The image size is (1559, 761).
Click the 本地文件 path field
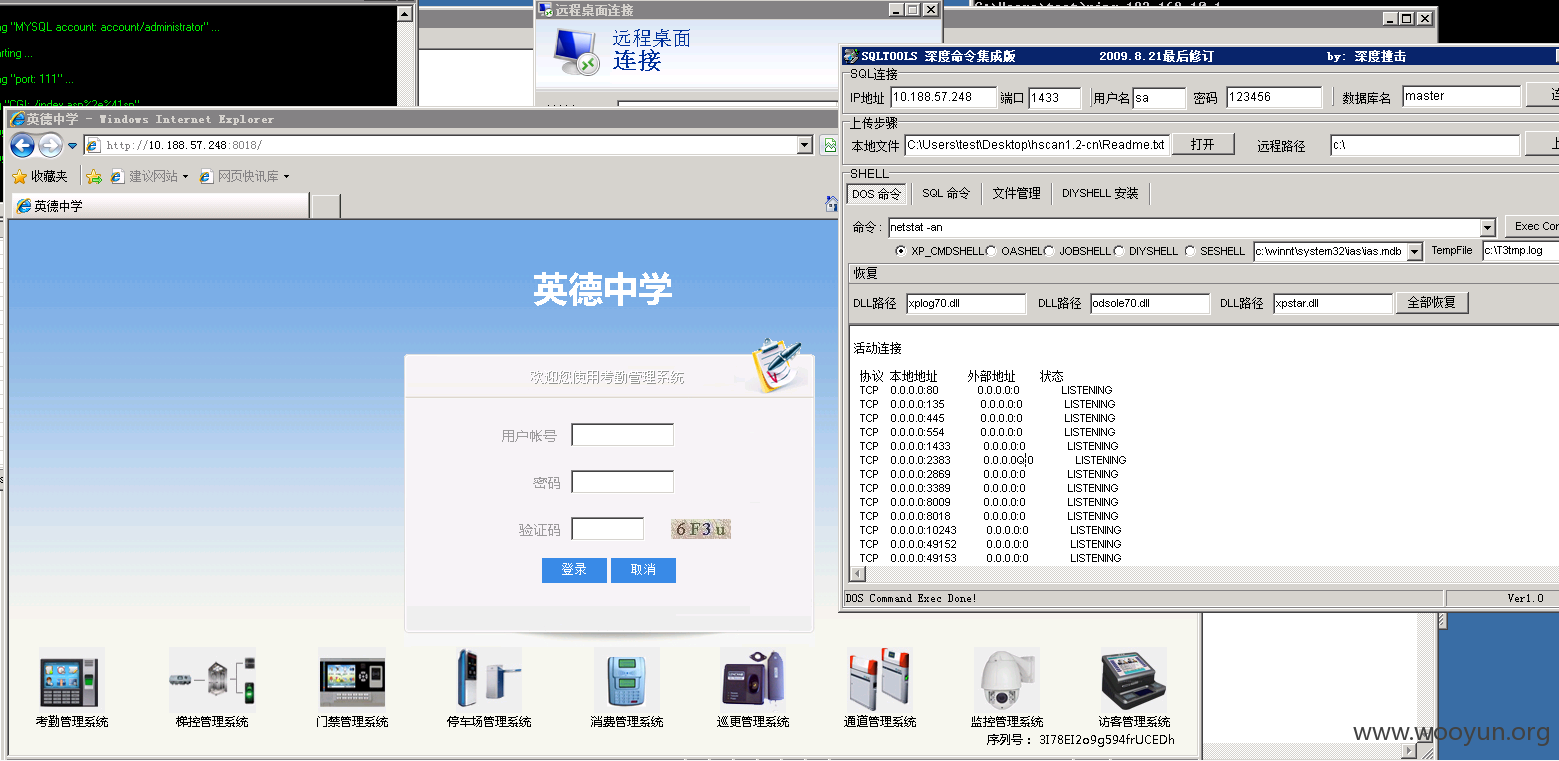[1037, 145]
